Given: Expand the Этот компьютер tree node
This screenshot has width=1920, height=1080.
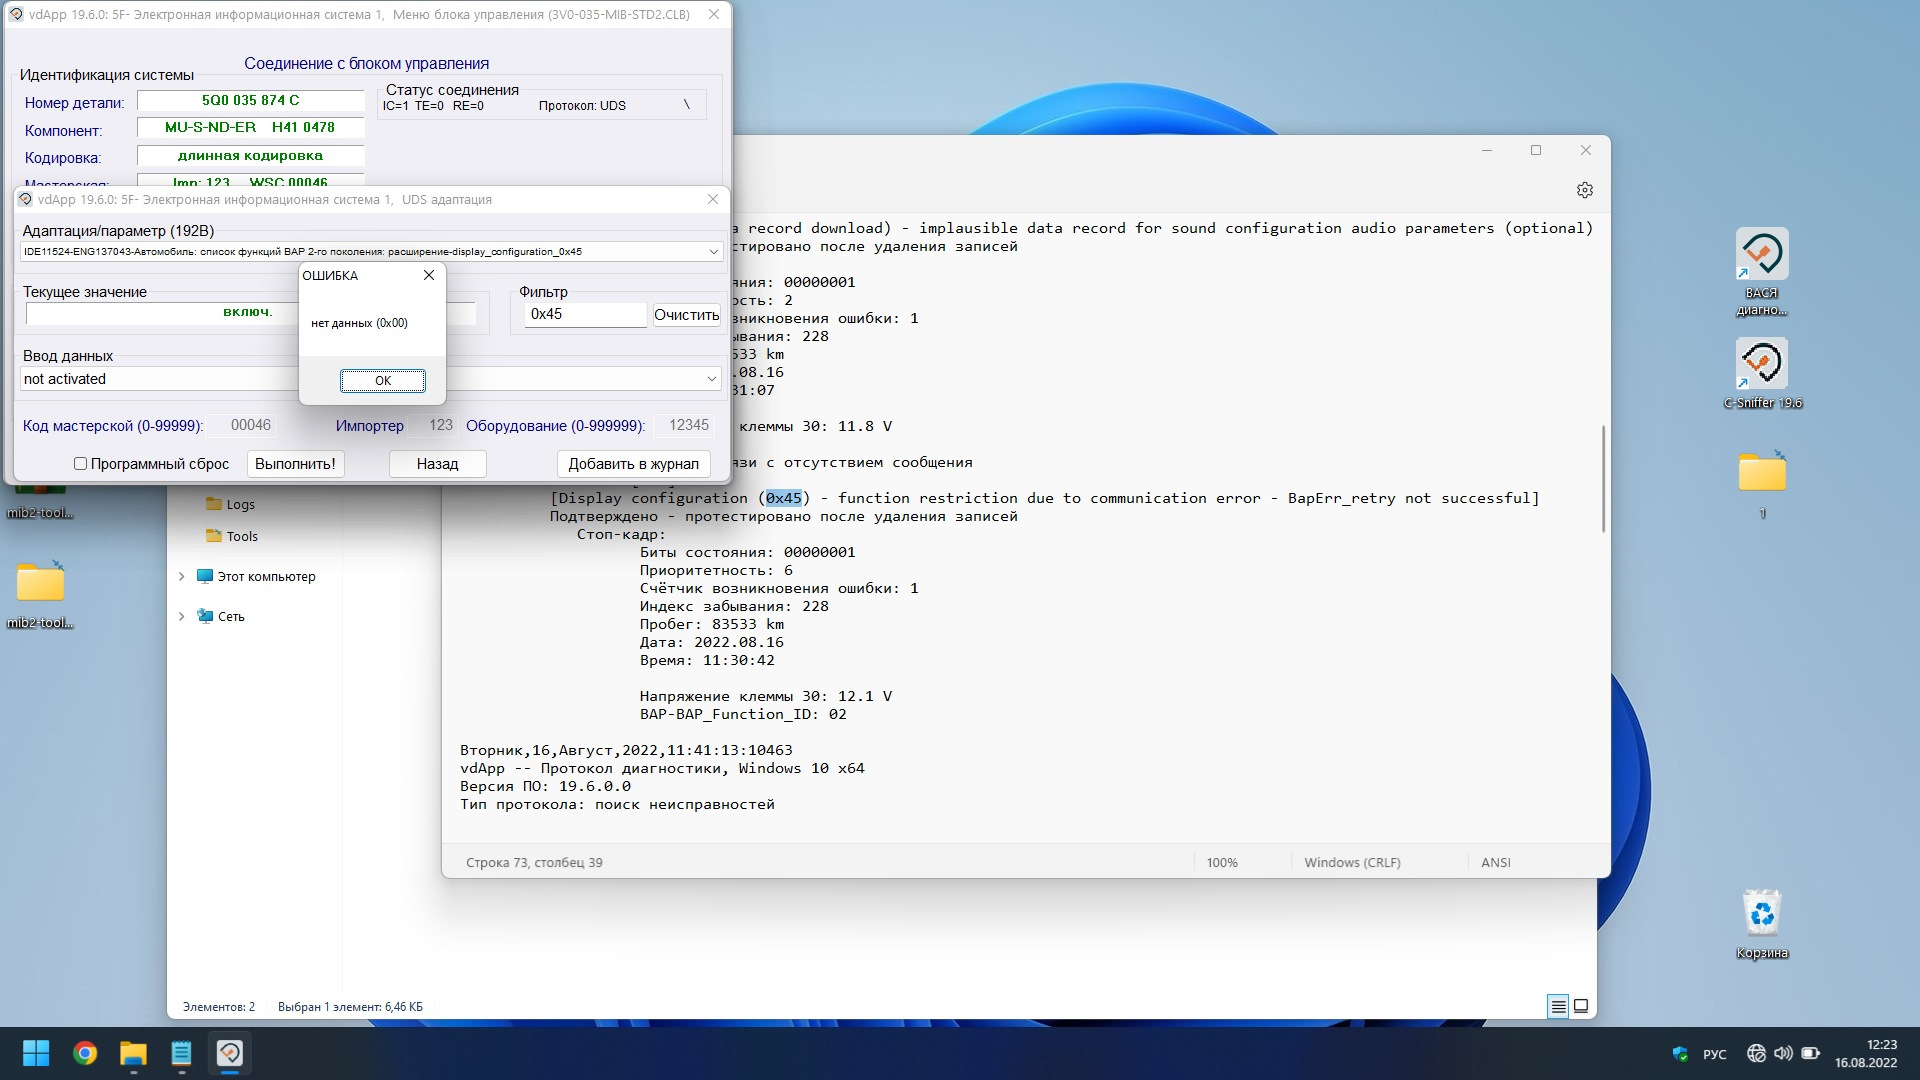Looking at the screenshot, I should click(x=181, y=577).
